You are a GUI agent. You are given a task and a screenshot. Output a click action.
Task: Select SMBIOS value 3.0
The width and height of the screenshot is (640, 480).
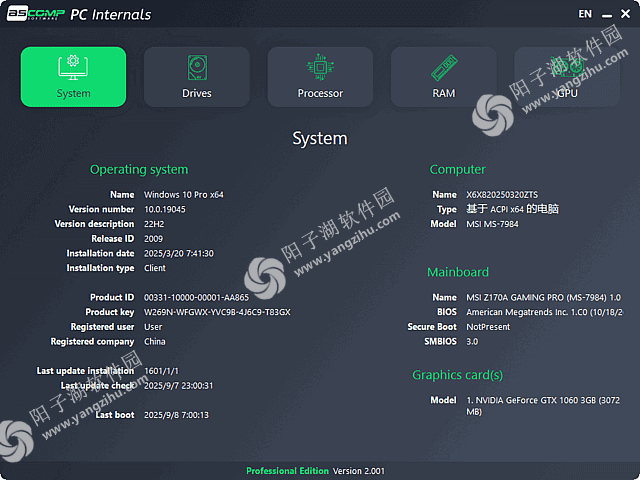(x=472, y=342)
